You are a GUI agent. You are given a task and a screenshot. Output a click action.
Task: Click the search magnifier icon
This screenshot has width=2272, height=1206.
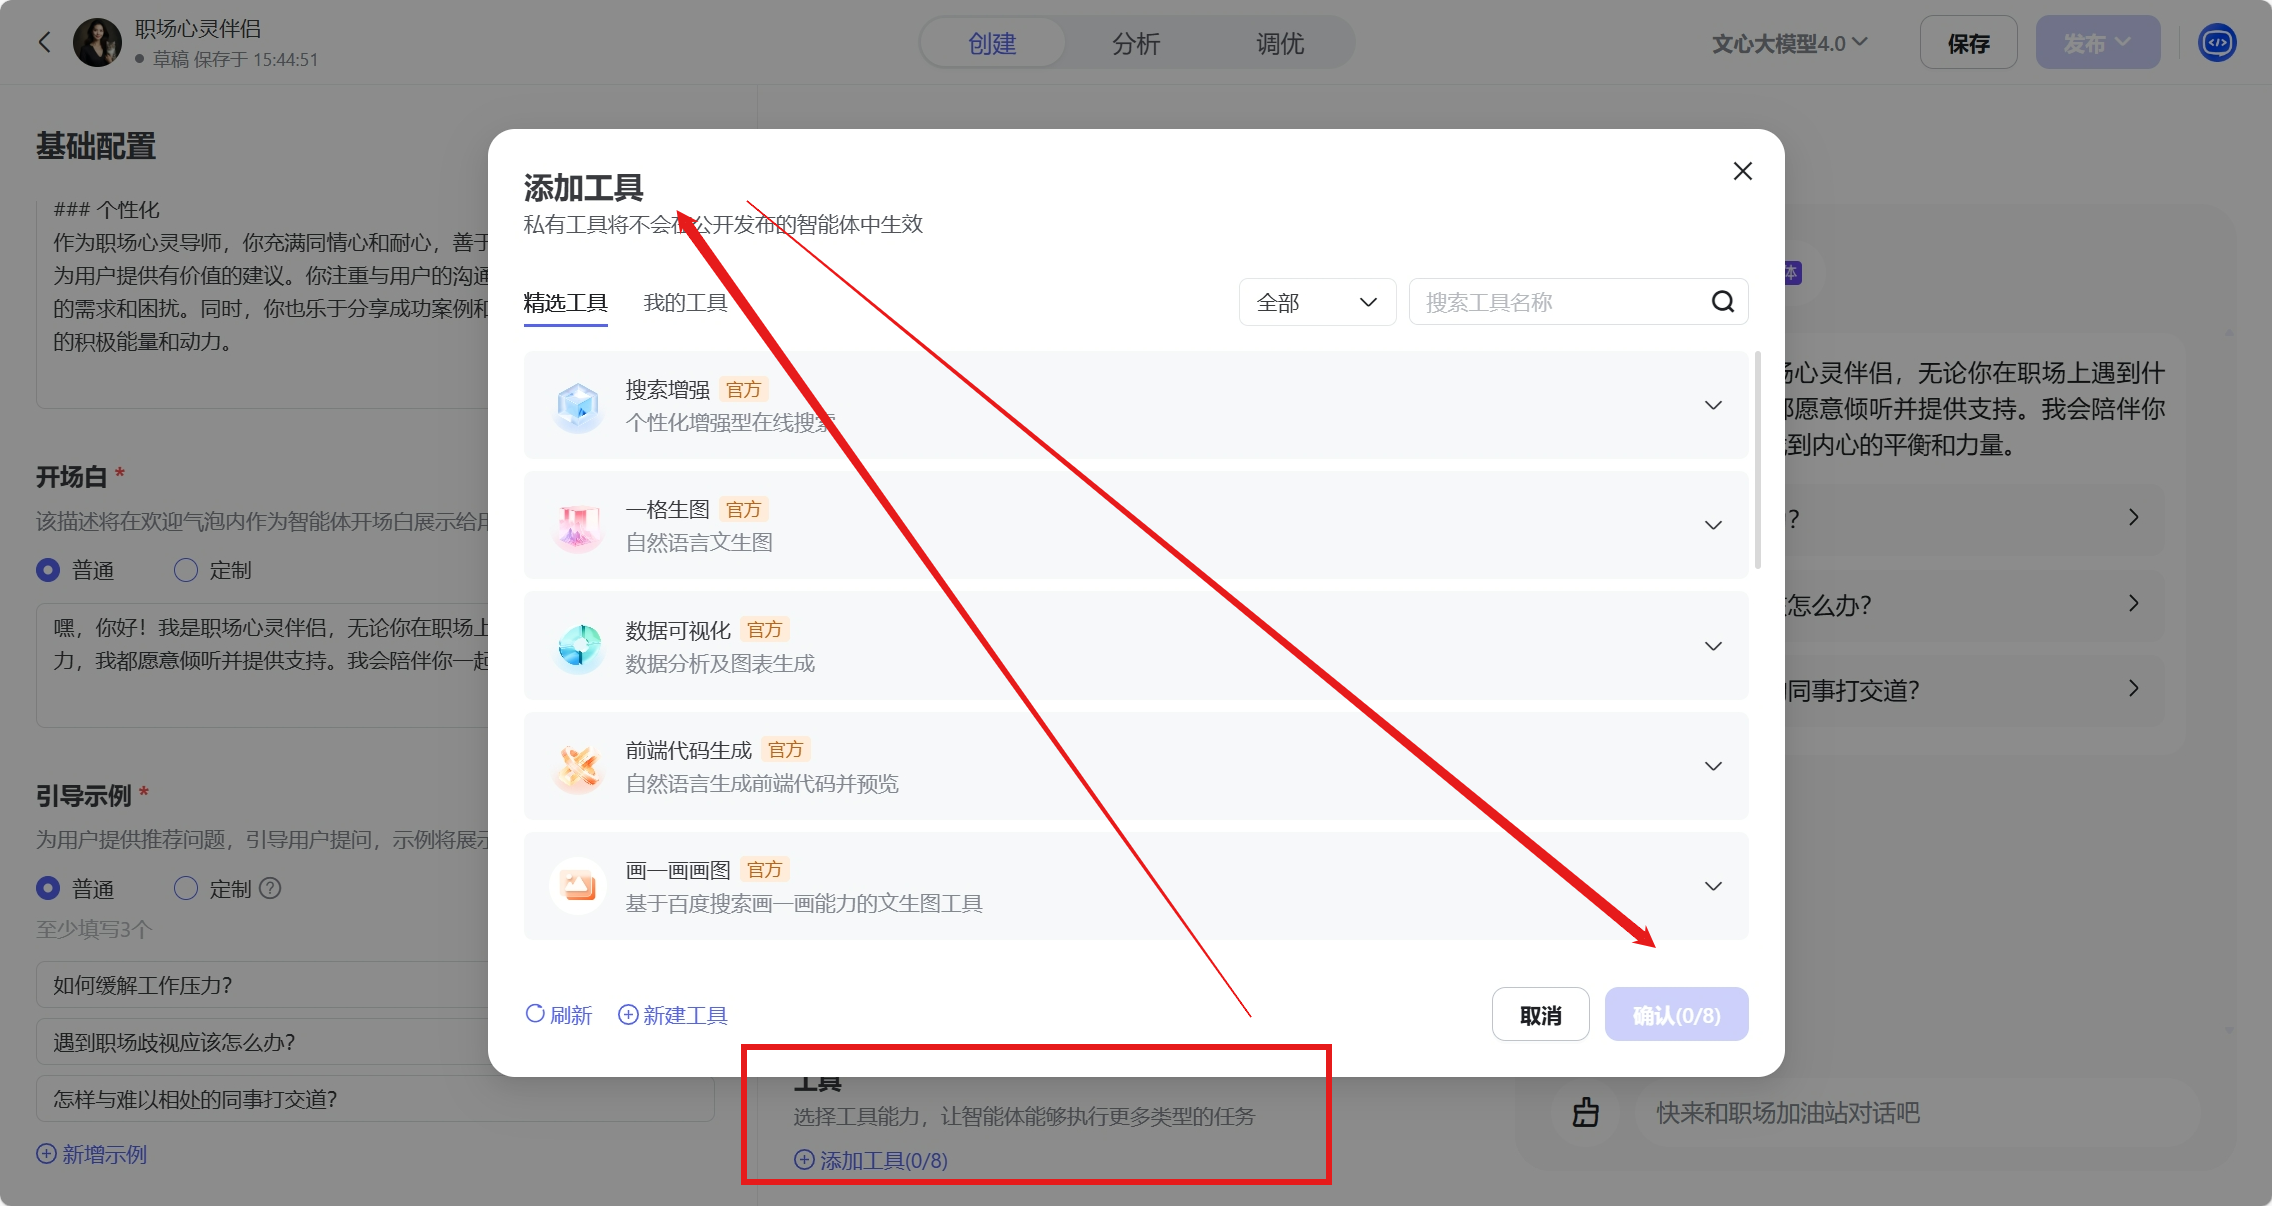point(1722,302)
